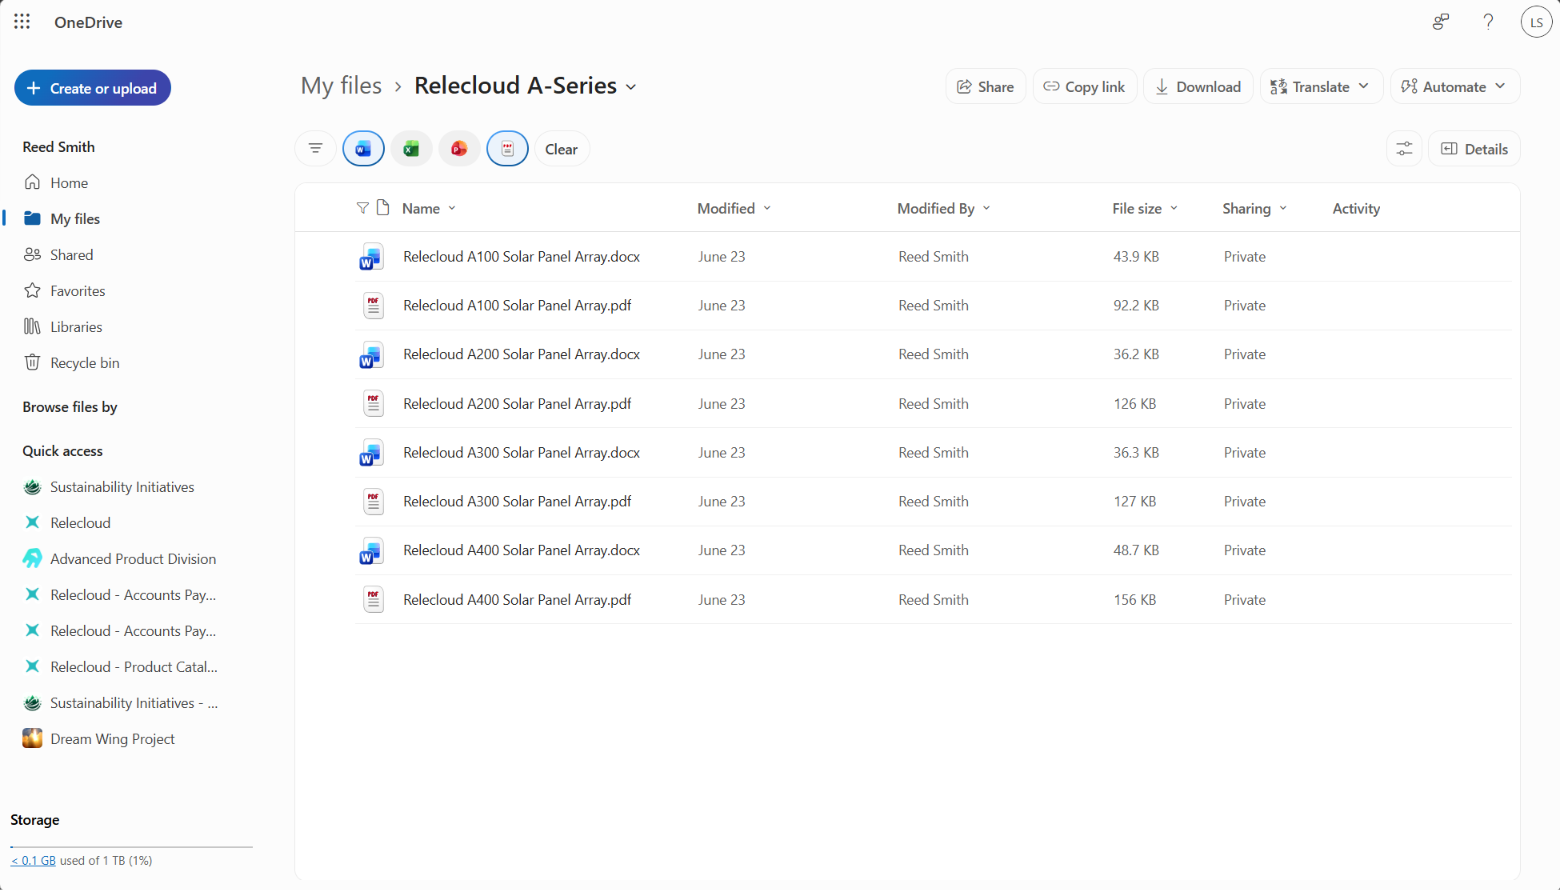Viewport: 1560px width, 890px height.
Task: Open Dream Wing Project site icon
Action: click(x=32, y=739)
